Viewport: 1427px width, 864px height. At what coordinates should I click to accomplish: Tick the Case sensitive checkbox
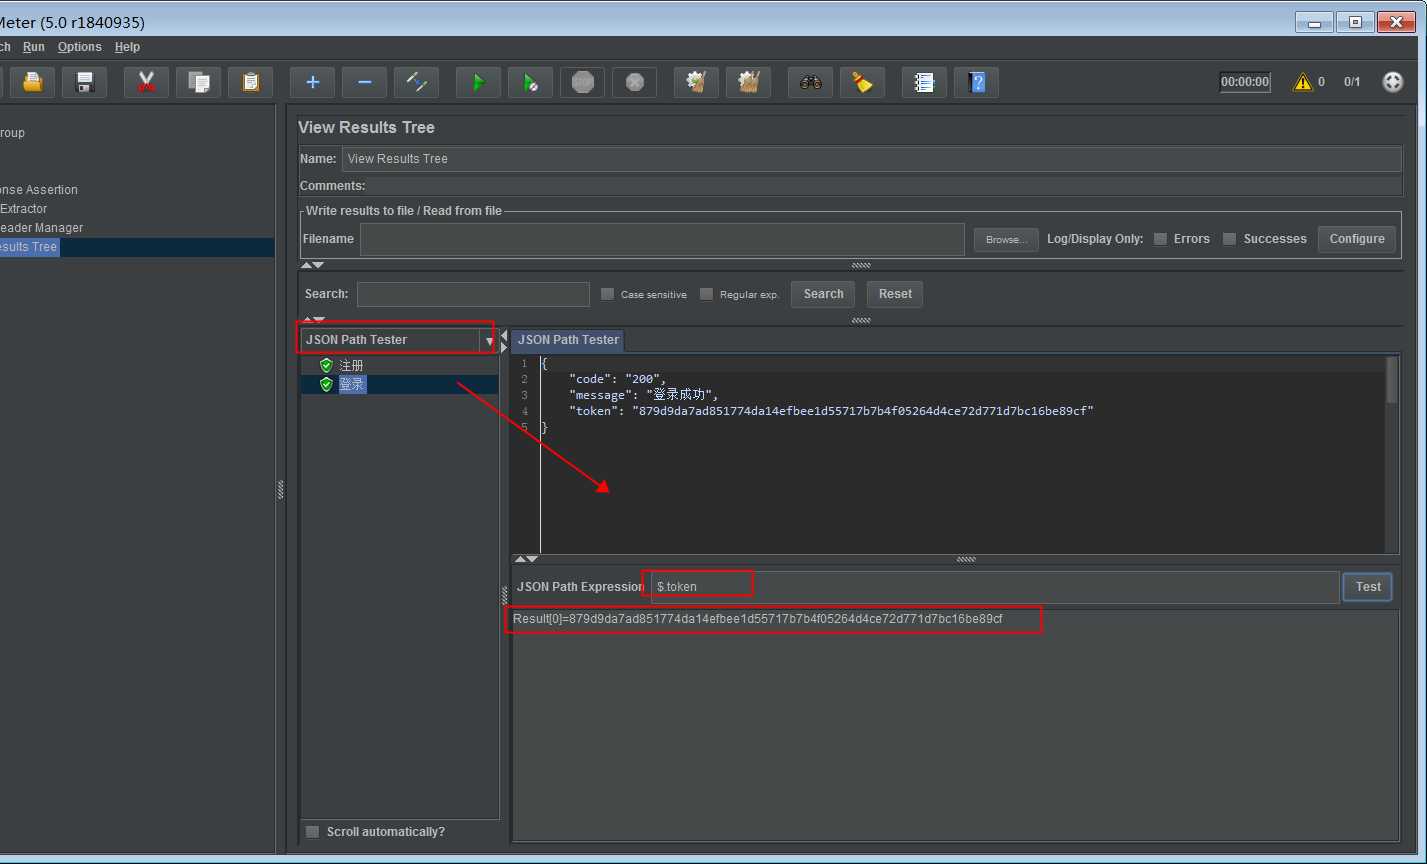tap(607, 294)
